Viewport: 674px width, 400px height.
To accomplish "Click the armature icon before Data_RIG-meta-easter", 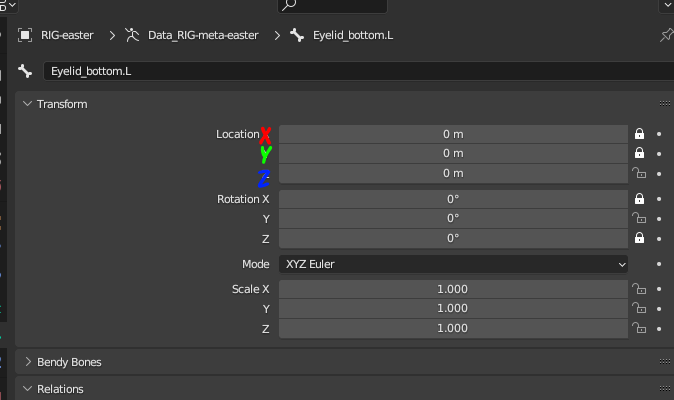I will pos(132,35).
